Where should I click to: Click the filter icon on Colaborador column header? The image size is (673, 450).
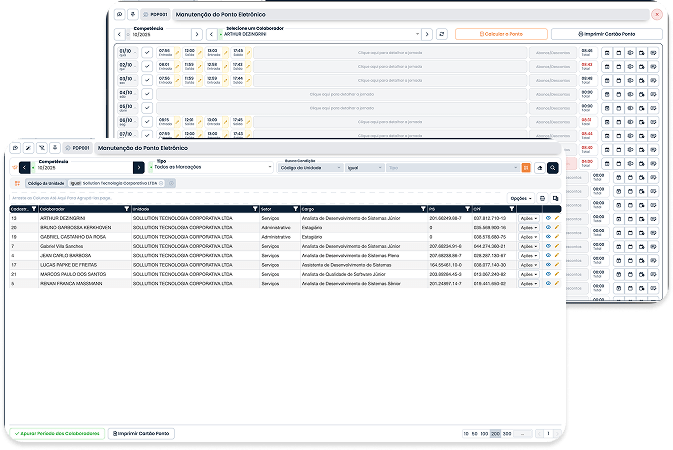(x=126, y=208)
